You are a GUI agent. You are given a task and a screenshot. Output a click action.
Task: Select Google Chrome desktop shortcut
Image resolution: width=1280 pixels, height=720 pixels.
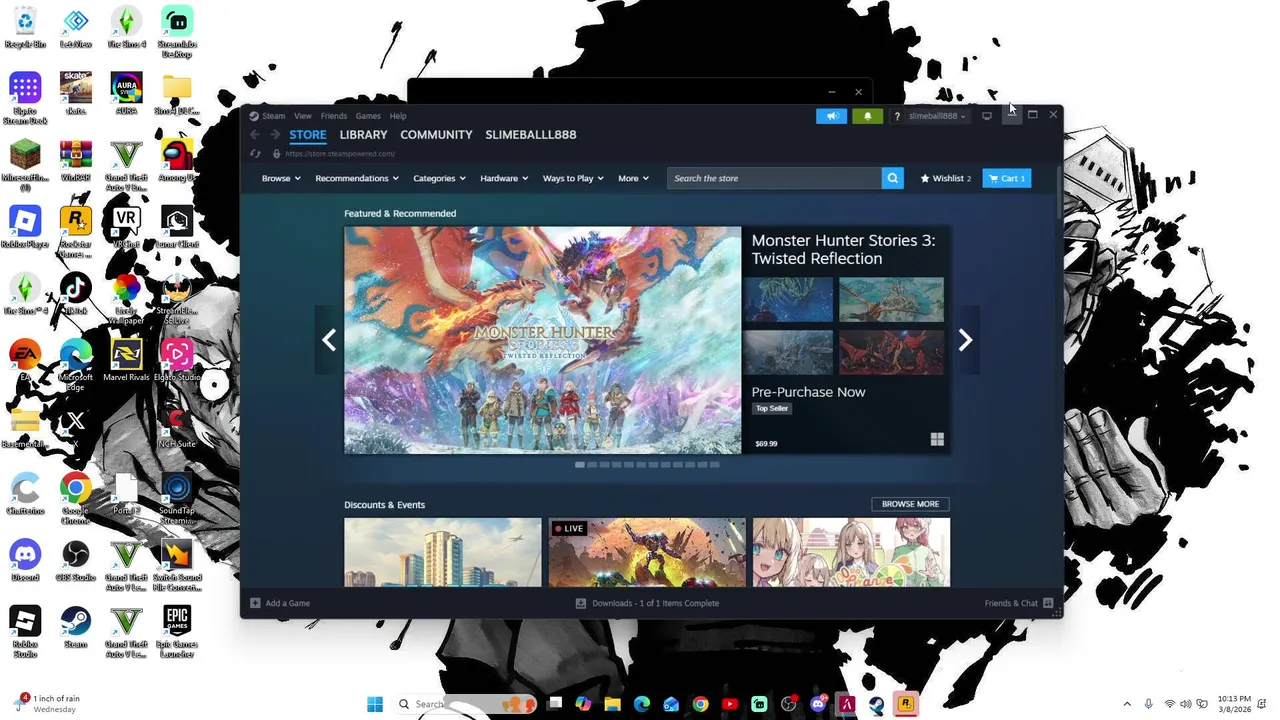tap(76, 498)
